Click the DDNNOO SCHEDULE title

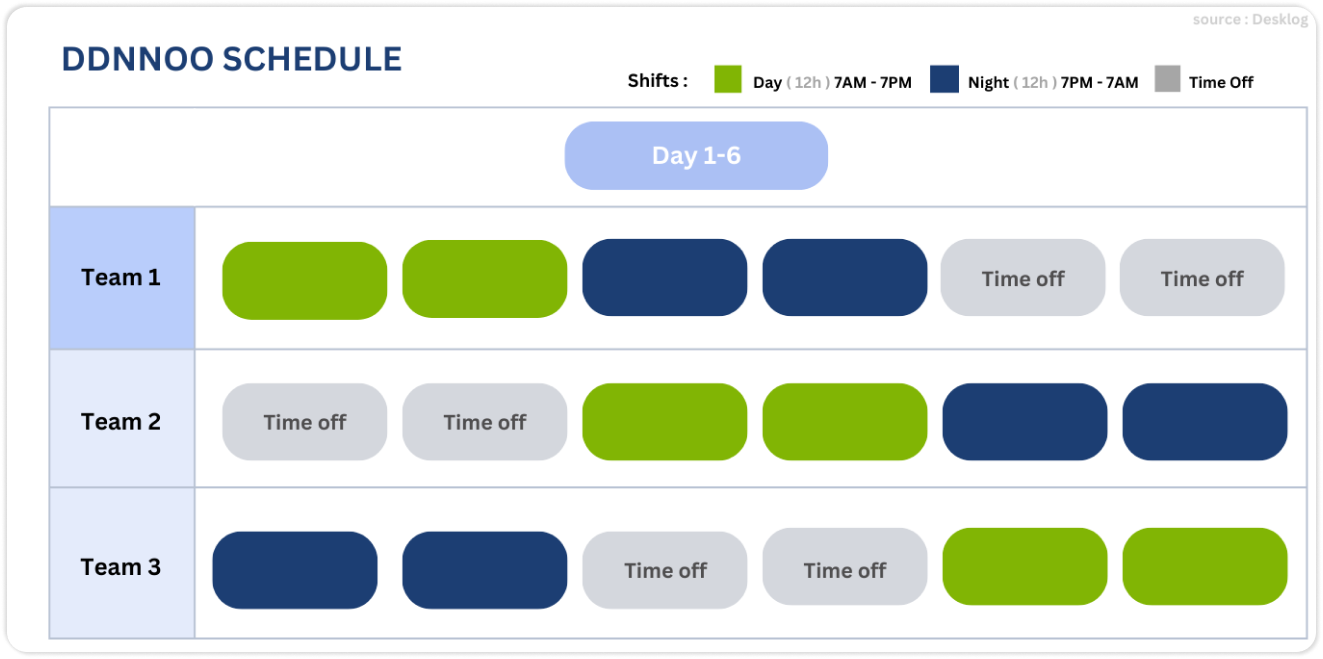(232, 59)
